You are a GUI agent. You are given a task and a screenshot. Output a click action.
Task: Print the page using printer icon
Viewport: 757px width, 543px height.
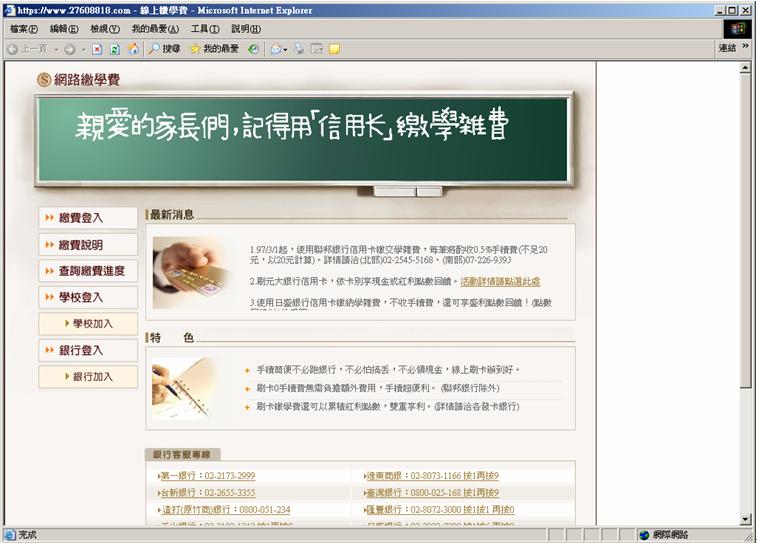click(x=298, y=48)
